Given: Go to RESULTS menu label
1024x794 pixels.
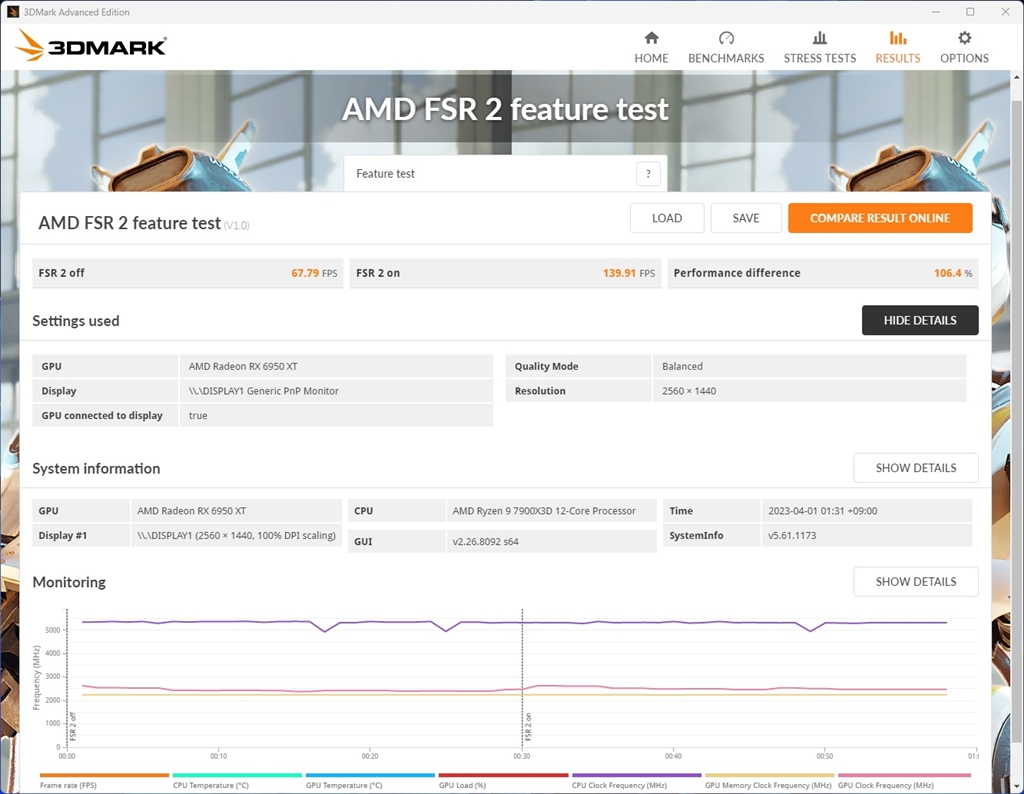Looking at the screenshot, I should [x=898, y=58].
